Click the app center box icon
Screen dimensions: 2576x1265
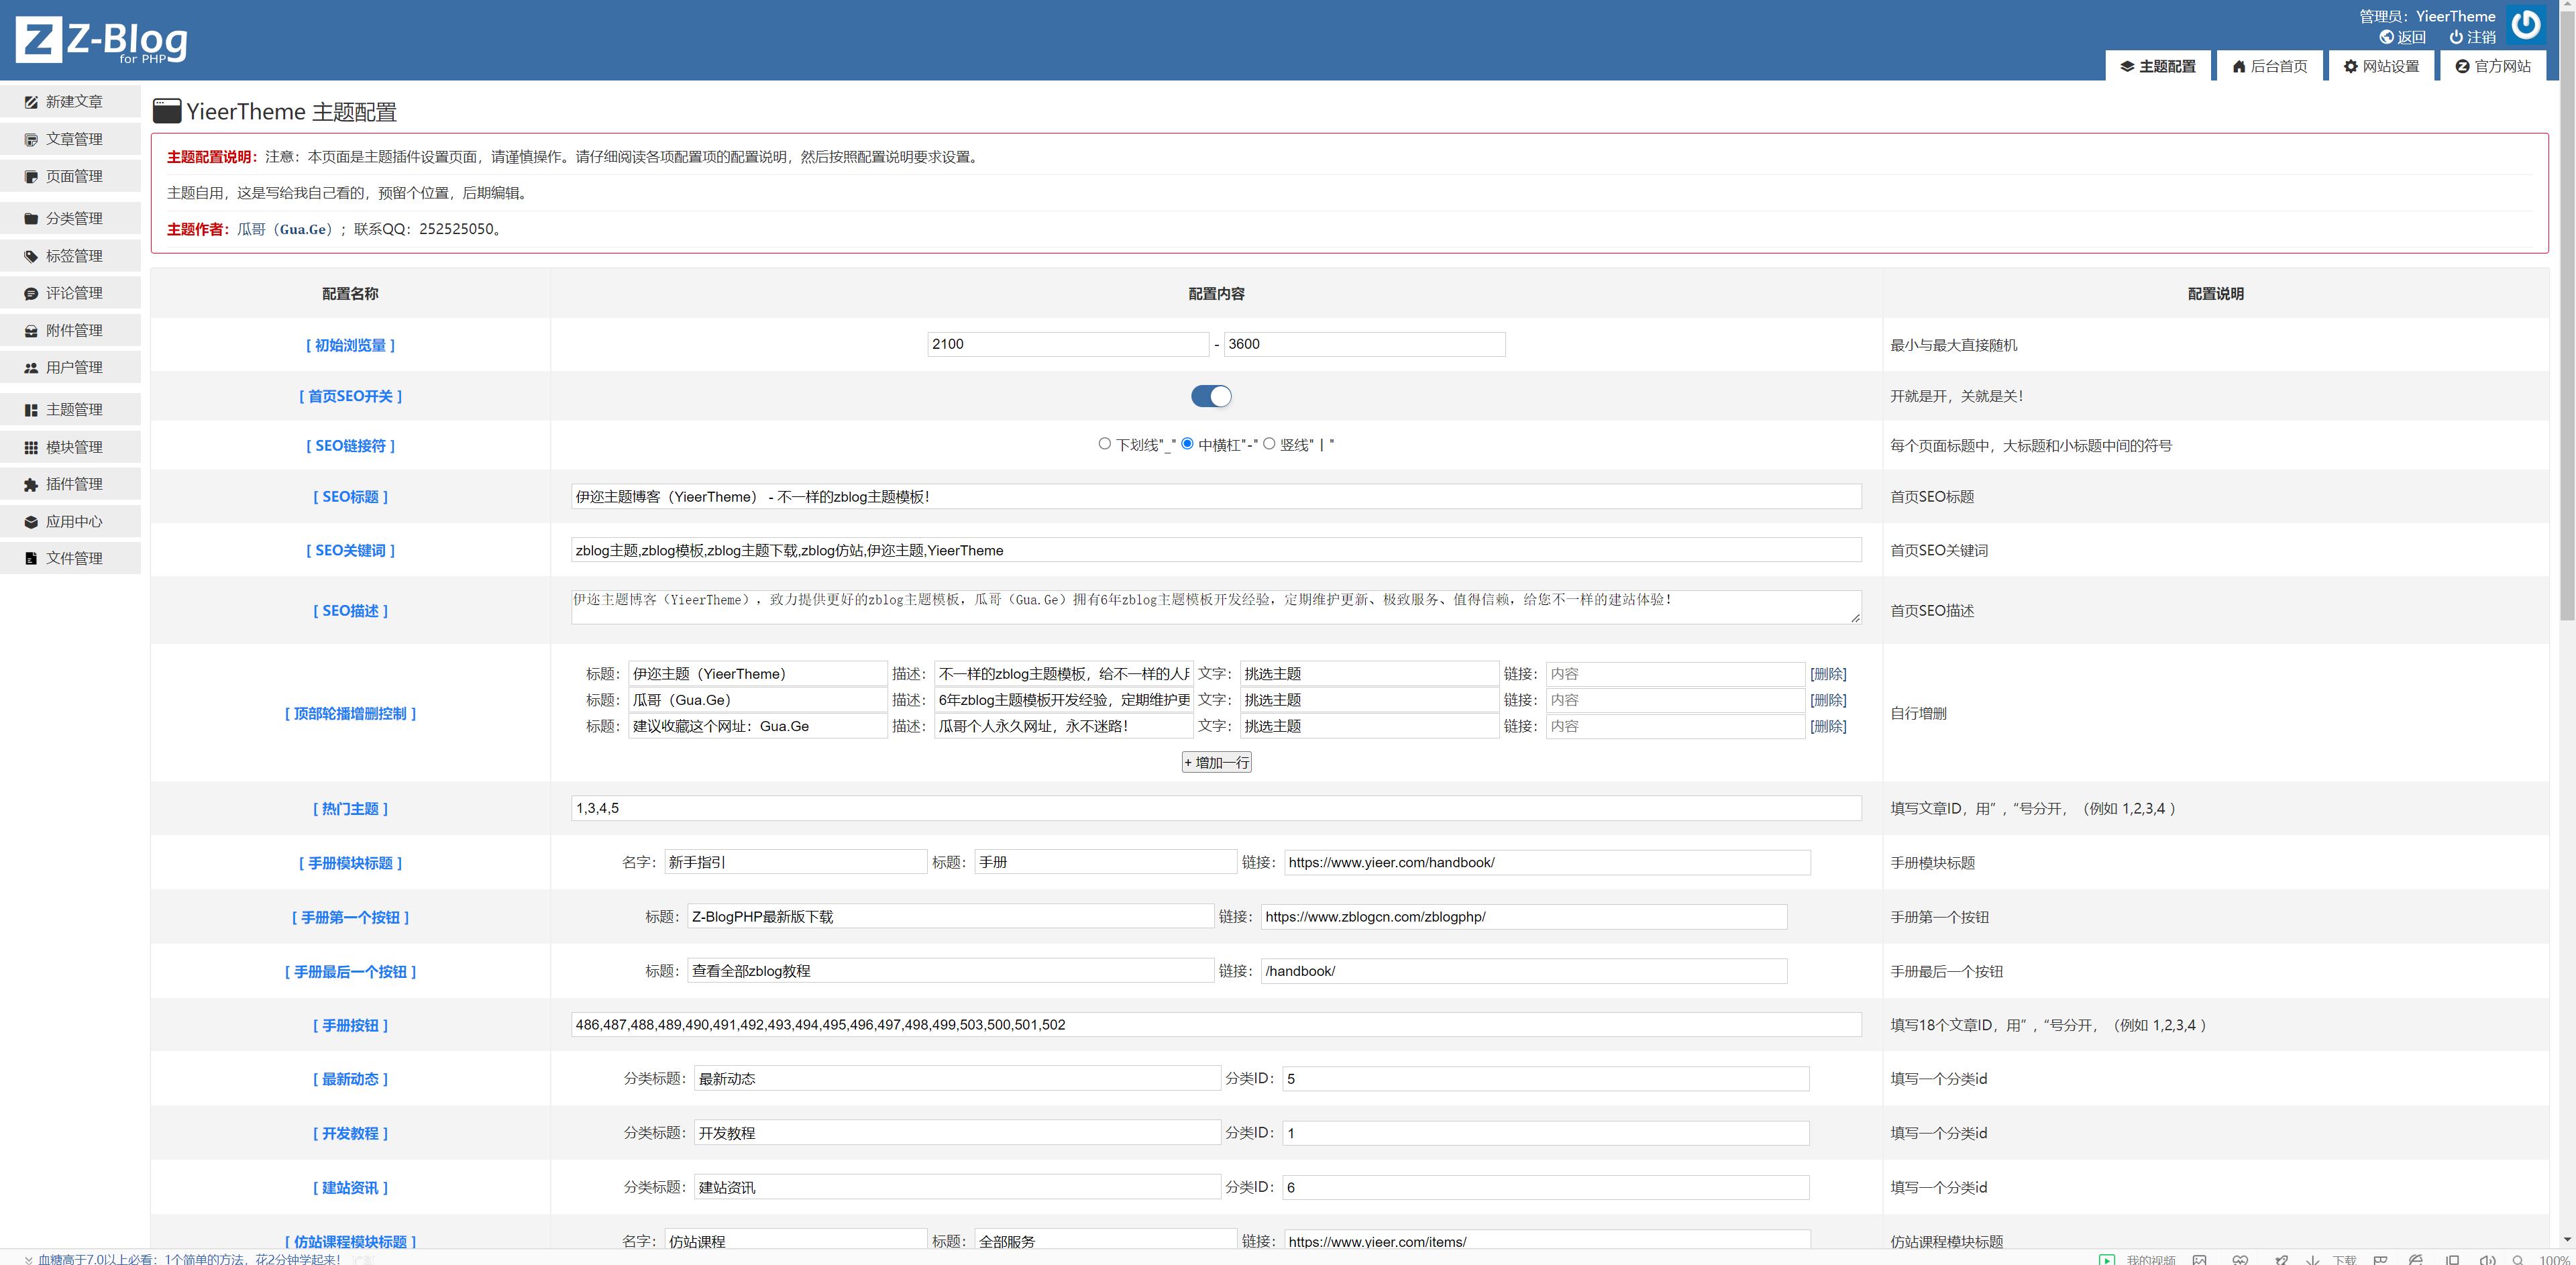coord(31,521)
